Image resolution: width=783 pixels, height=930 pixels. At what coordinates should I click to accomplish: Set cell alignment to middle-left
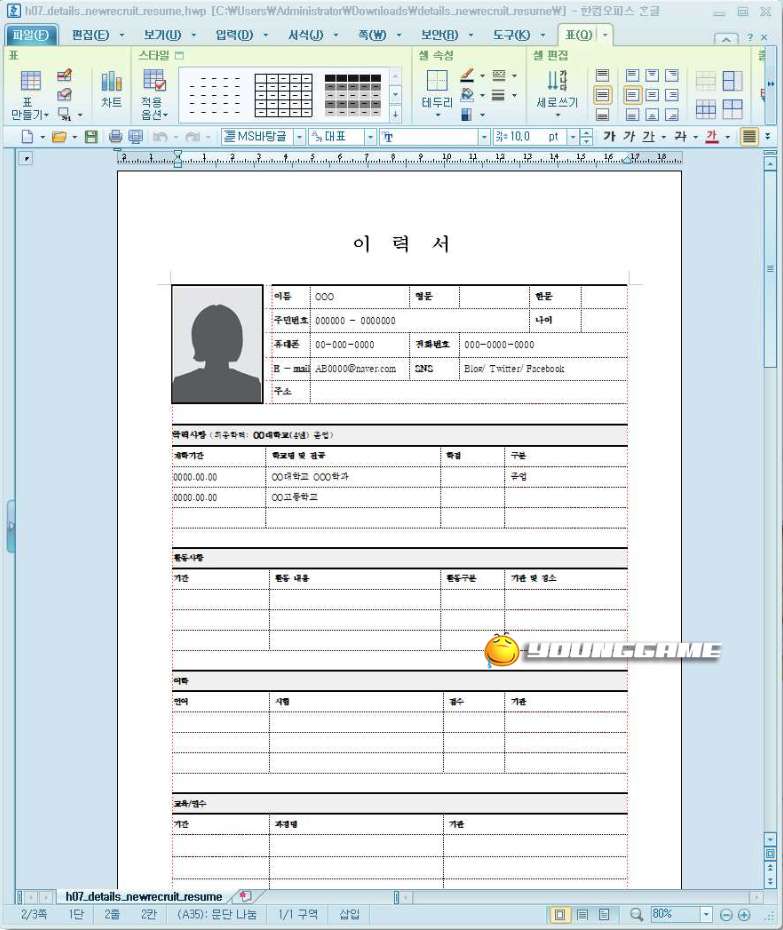click(632, 95)
